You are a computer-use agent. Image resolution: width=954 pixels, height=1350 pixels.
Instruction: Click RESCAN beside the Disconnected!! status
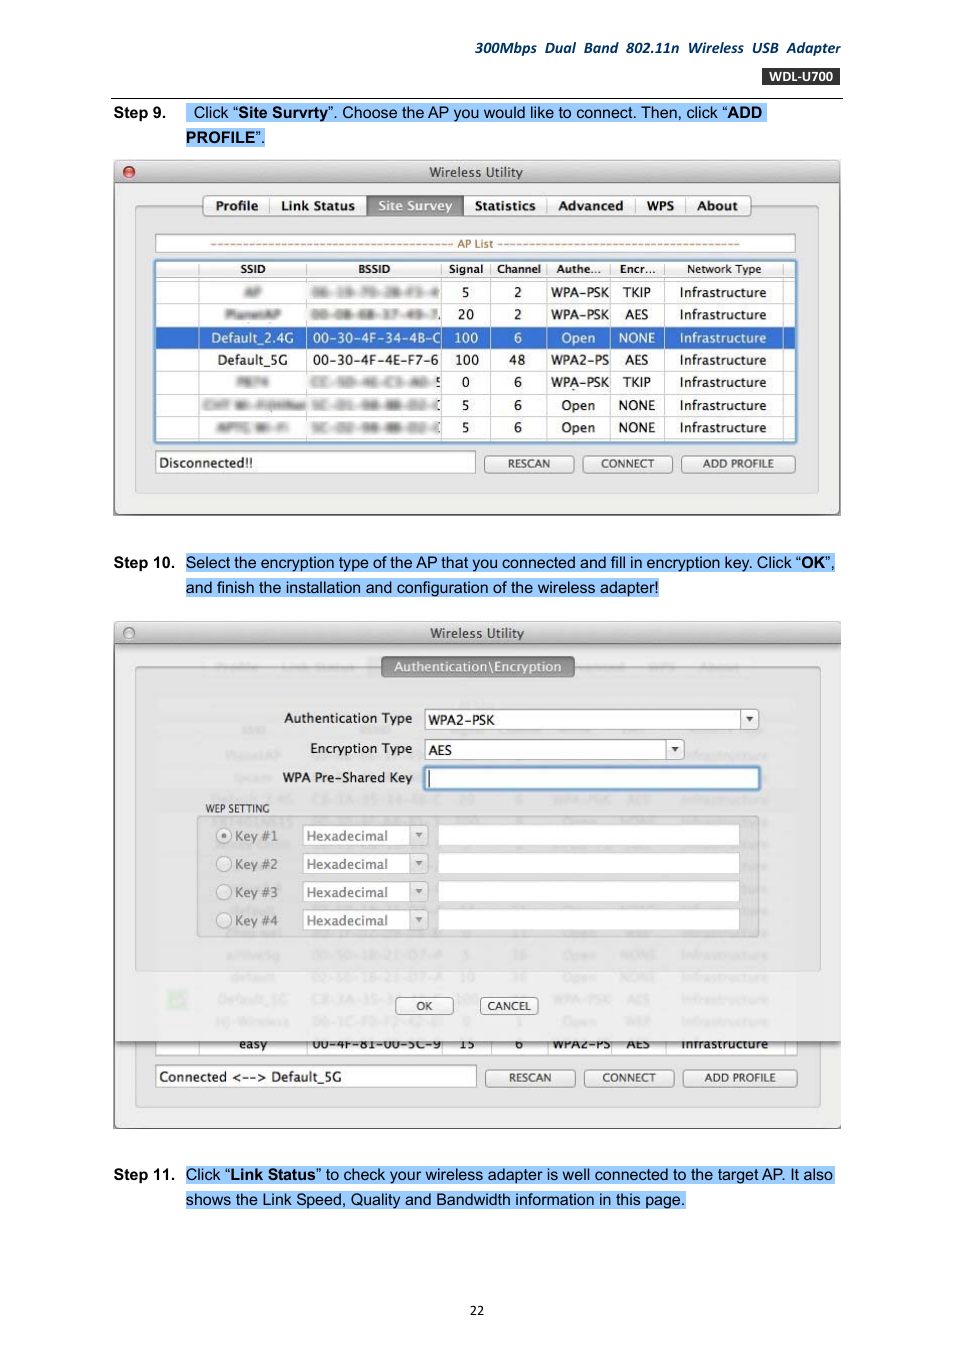click(529, 464)
